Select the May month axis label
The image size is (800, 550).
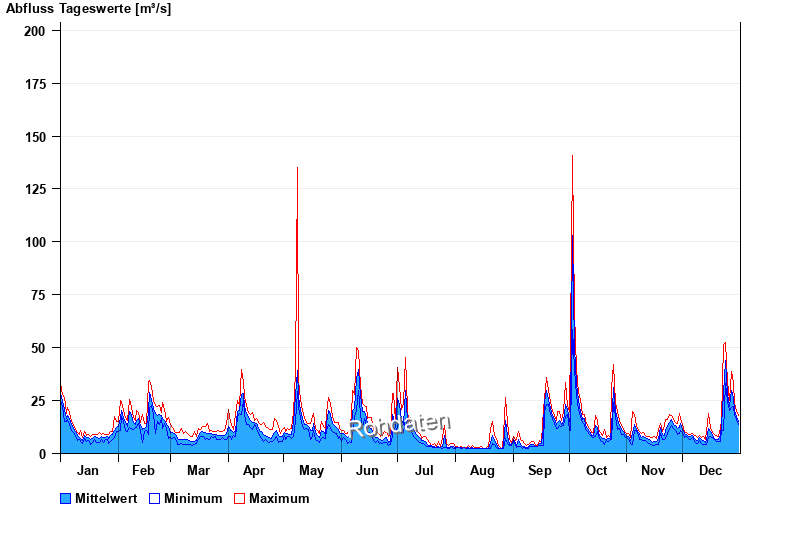click(311, 471)
